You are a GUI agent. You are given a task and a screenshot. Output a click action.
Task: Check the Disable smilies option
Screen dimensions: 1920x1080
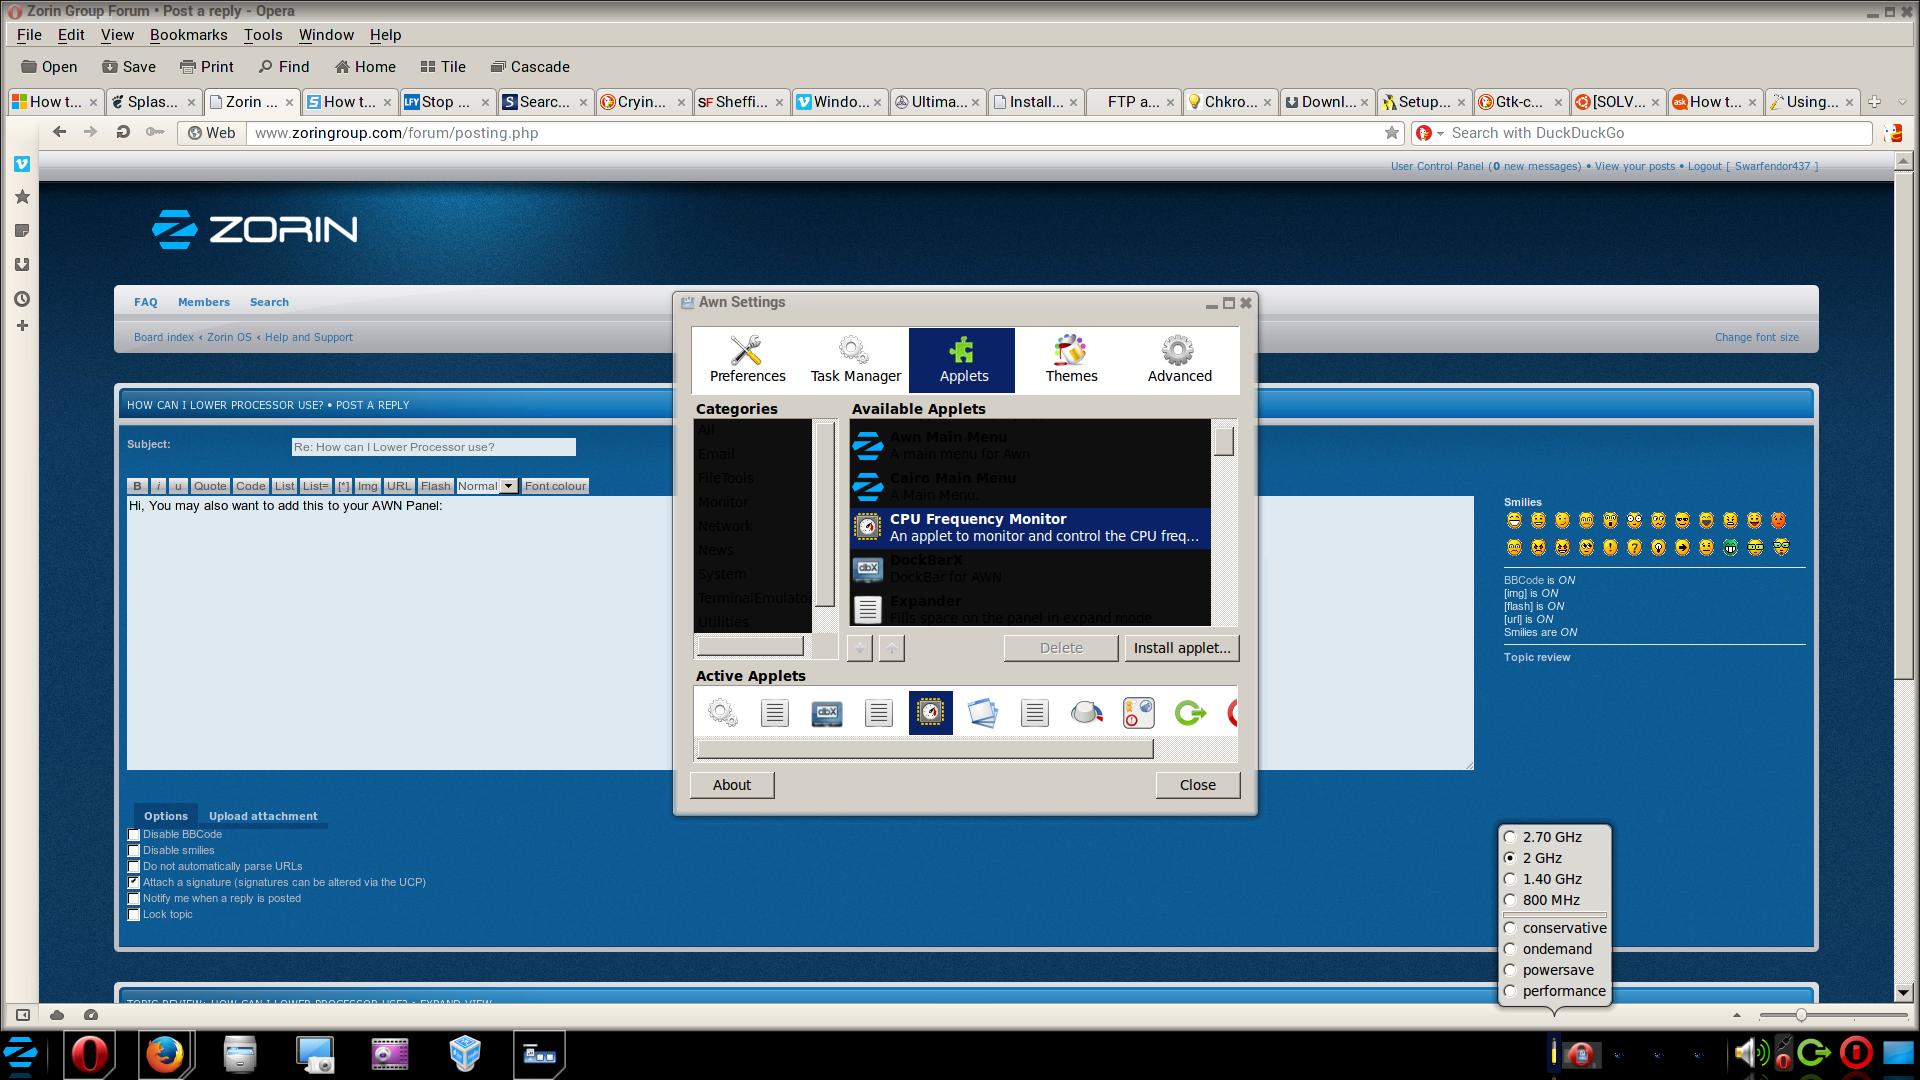[x=134, y=851]
